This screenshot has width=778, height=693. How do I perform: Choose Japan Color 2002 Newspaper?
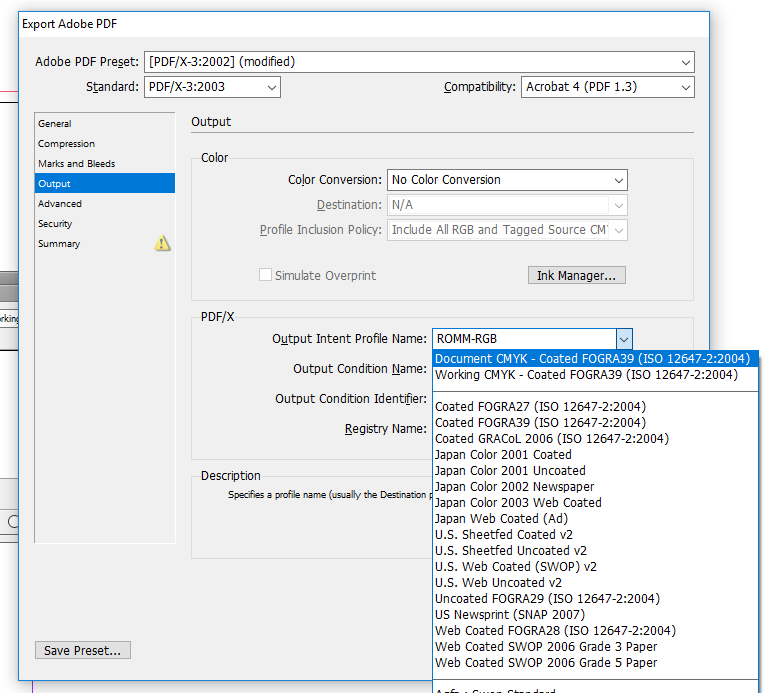point(595,487)
